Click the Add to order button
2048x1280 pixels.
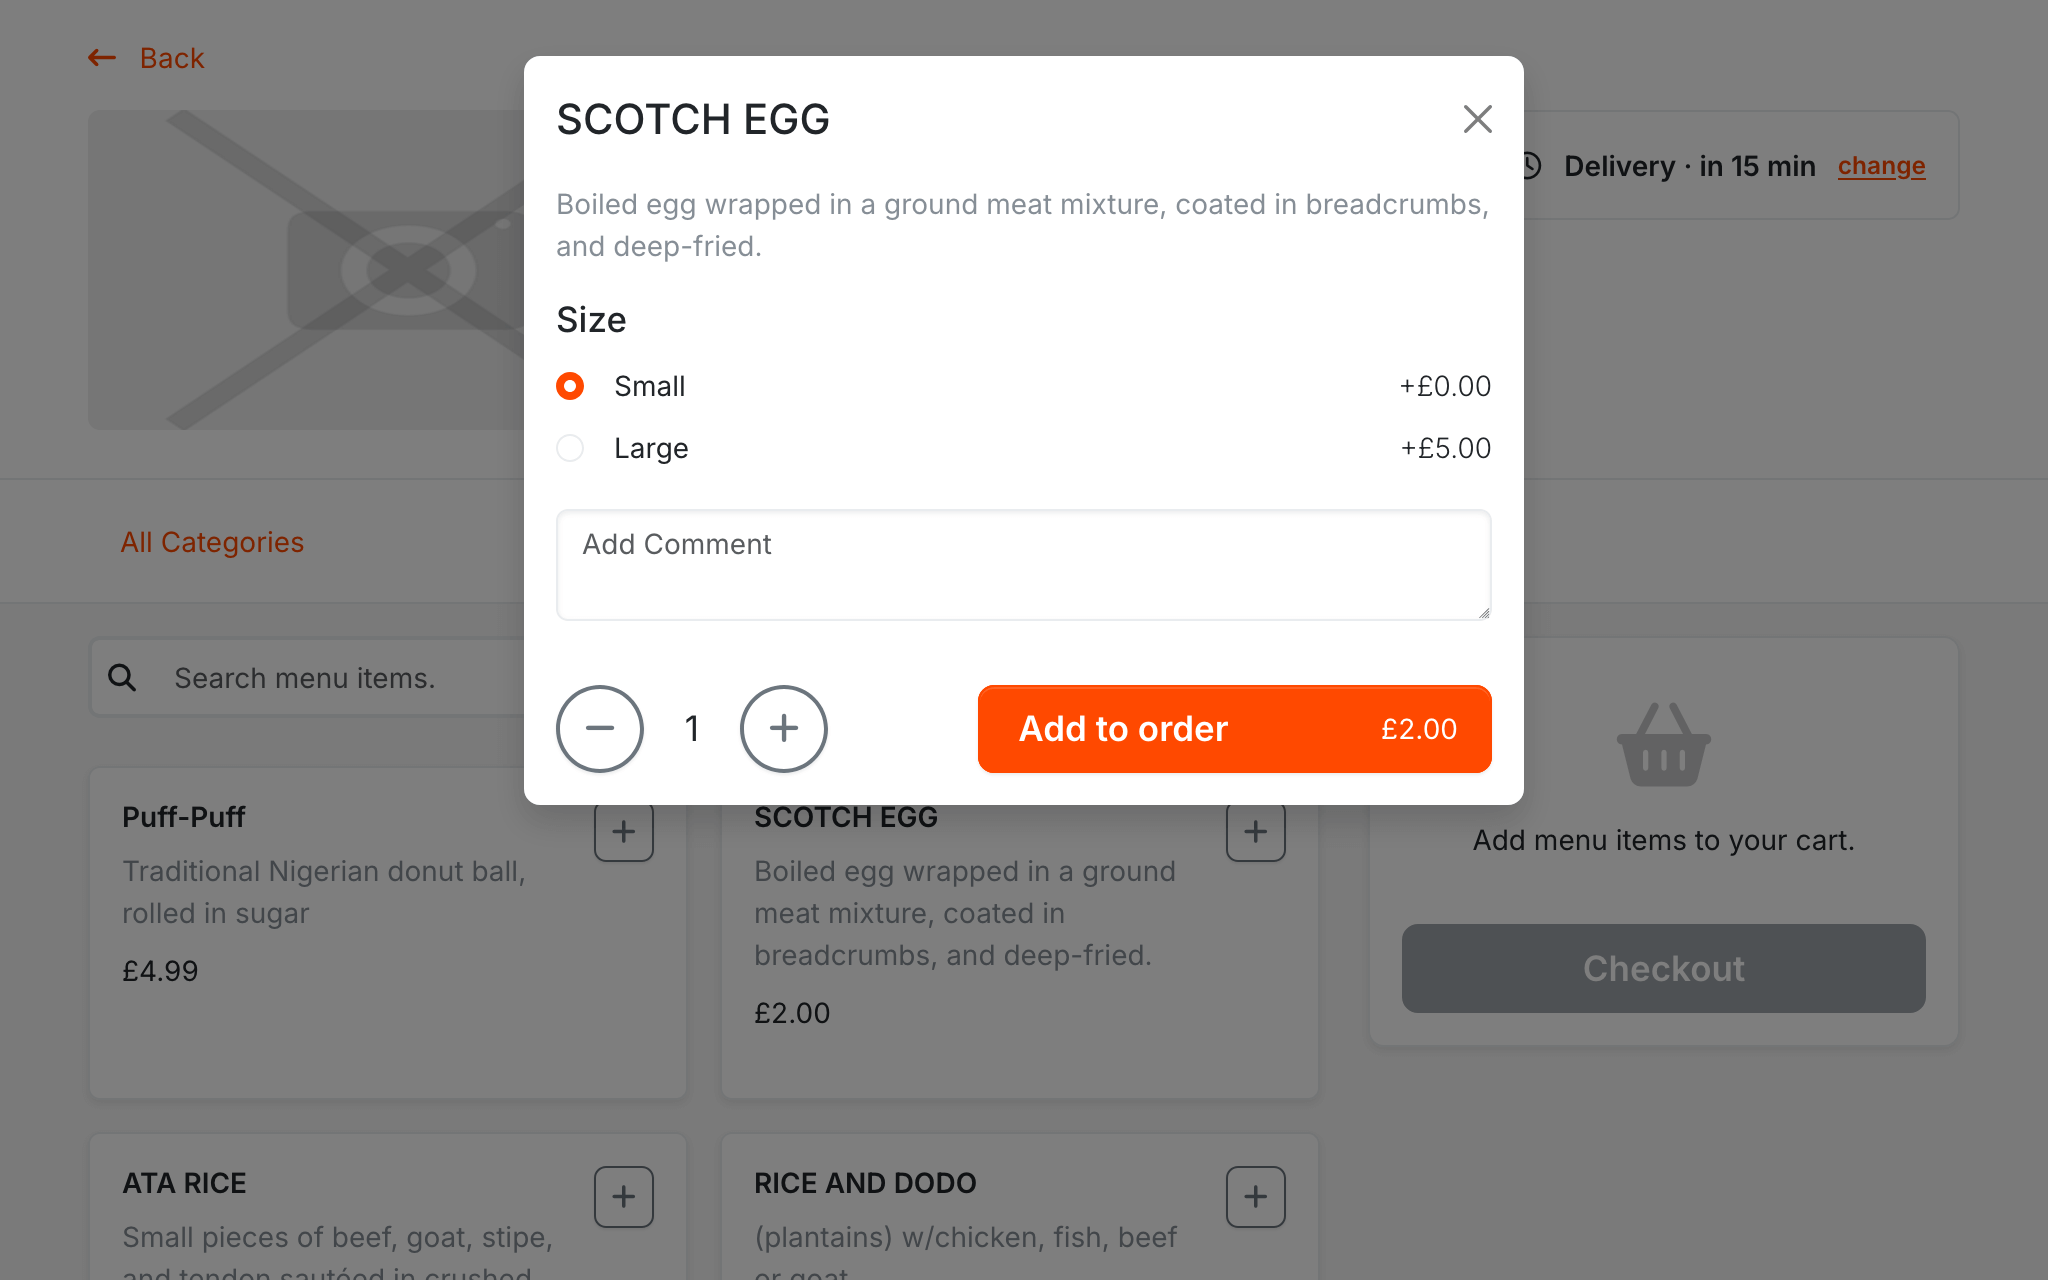point(1234,729)
